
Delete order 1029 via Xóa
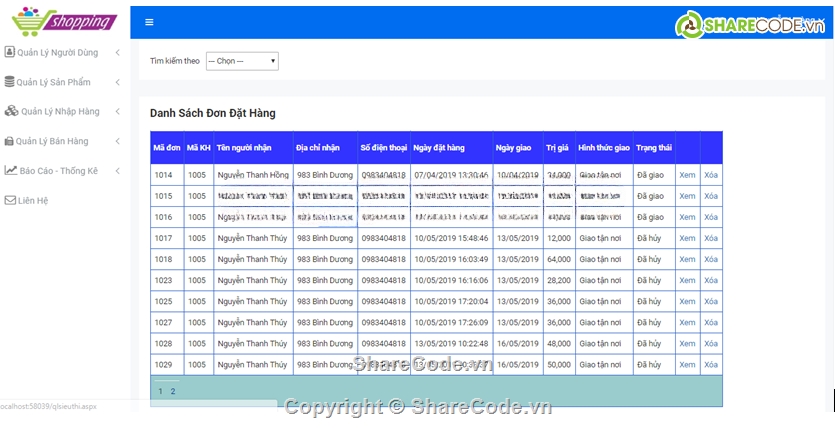click(x=711, y=365)
